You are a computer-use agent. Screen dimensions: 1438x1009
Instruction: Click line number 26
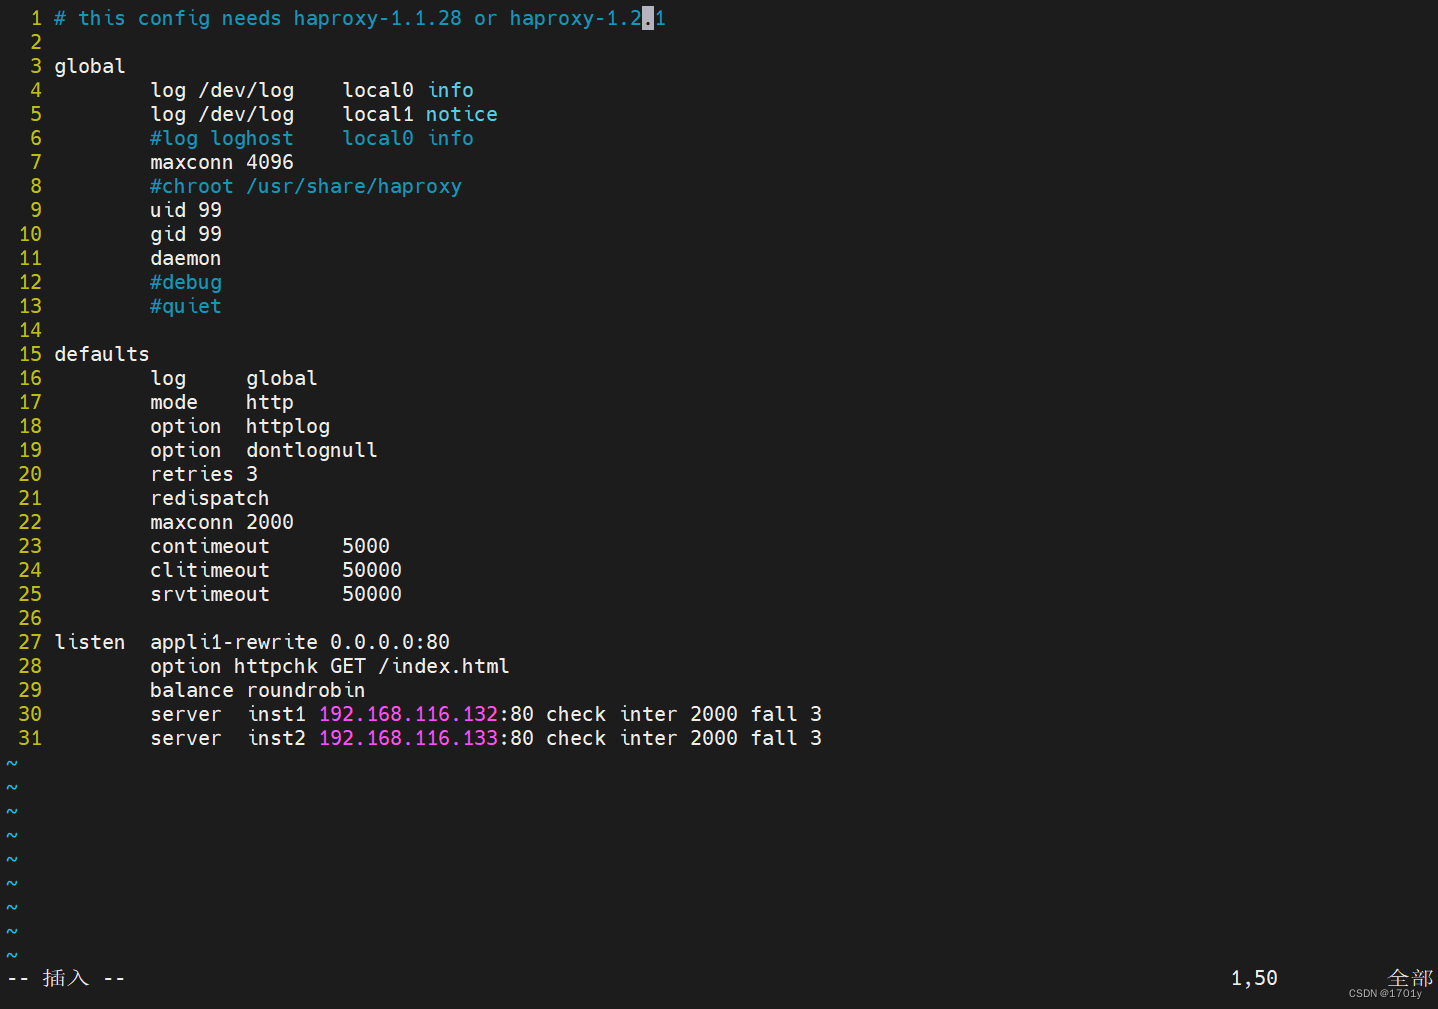[x=30, y=618]
